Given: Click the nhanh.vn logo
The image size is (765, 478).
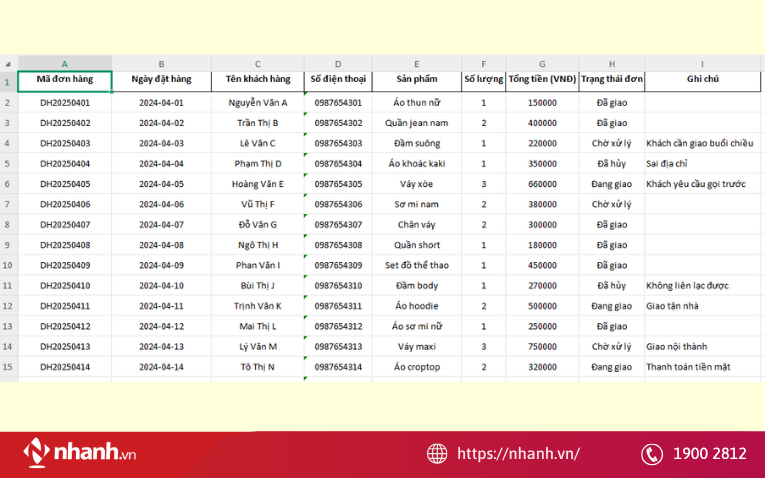Looking at the screenshot, I should coord(80,453).
